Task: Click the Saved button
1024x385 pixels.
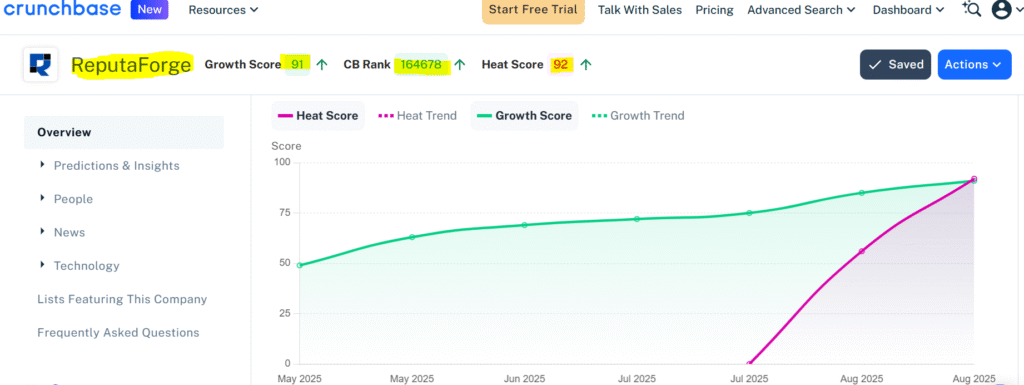Action: coord(895,65)
